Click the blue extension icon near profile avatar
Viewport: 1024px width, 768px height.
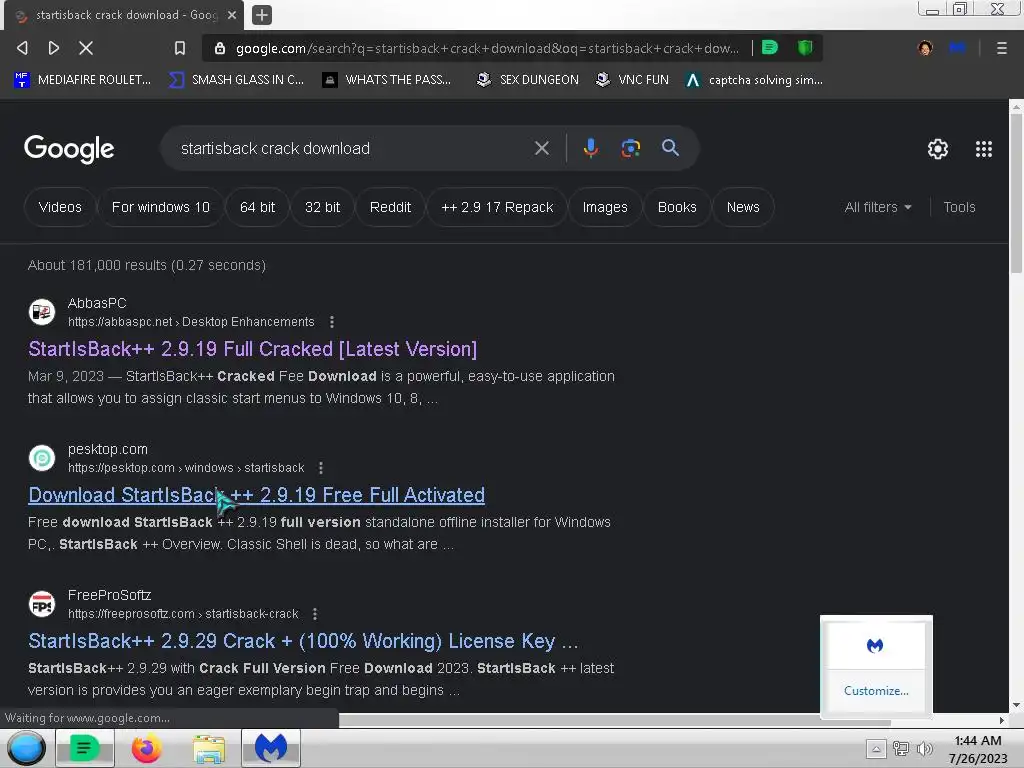[x=957, y=48]
